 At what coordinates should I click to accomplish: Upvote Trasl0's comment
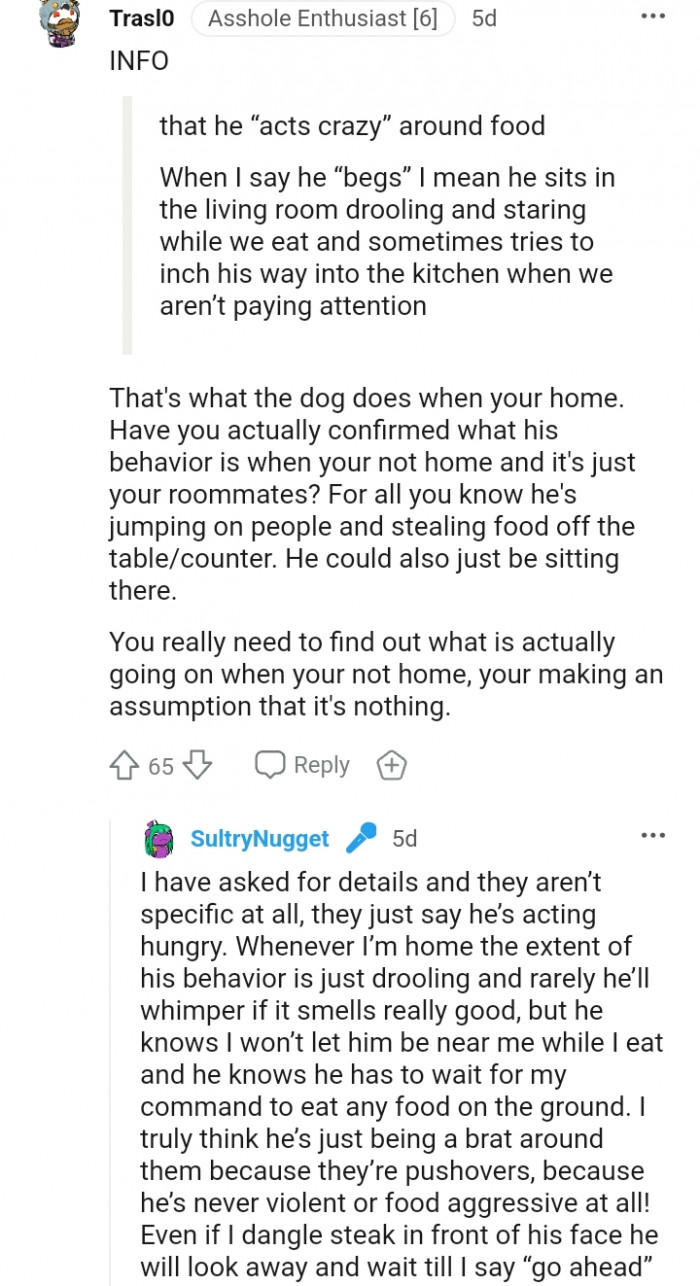[x=123, y=766]
